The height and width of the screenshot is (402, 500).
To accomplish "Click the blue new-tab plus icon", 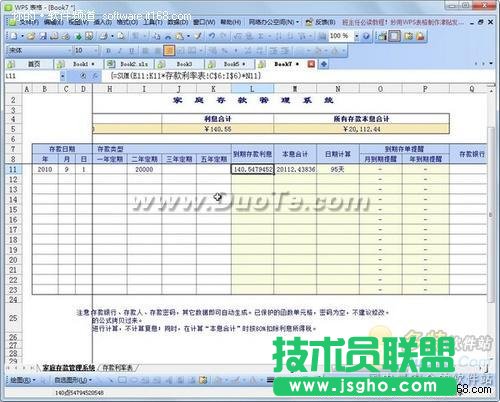I will (x=324, y=64).
